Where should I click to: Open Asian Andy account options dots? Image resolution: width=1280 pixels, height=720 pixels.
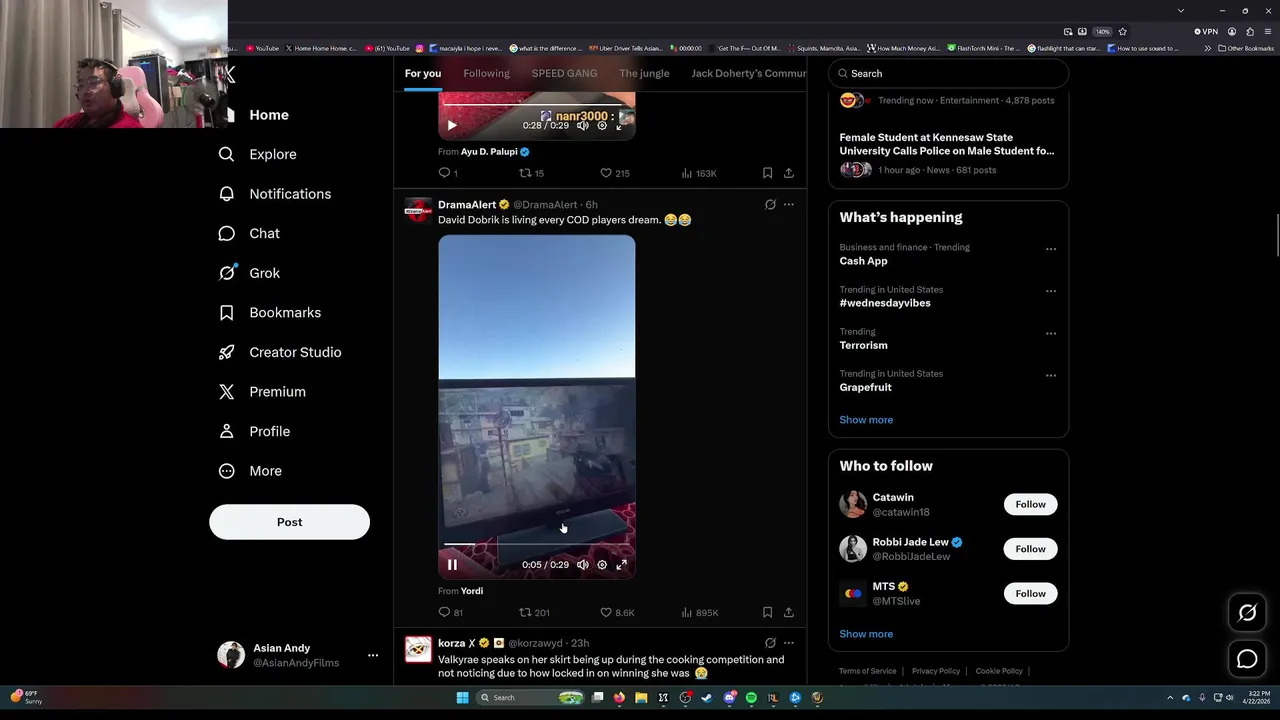coord(373,655)
